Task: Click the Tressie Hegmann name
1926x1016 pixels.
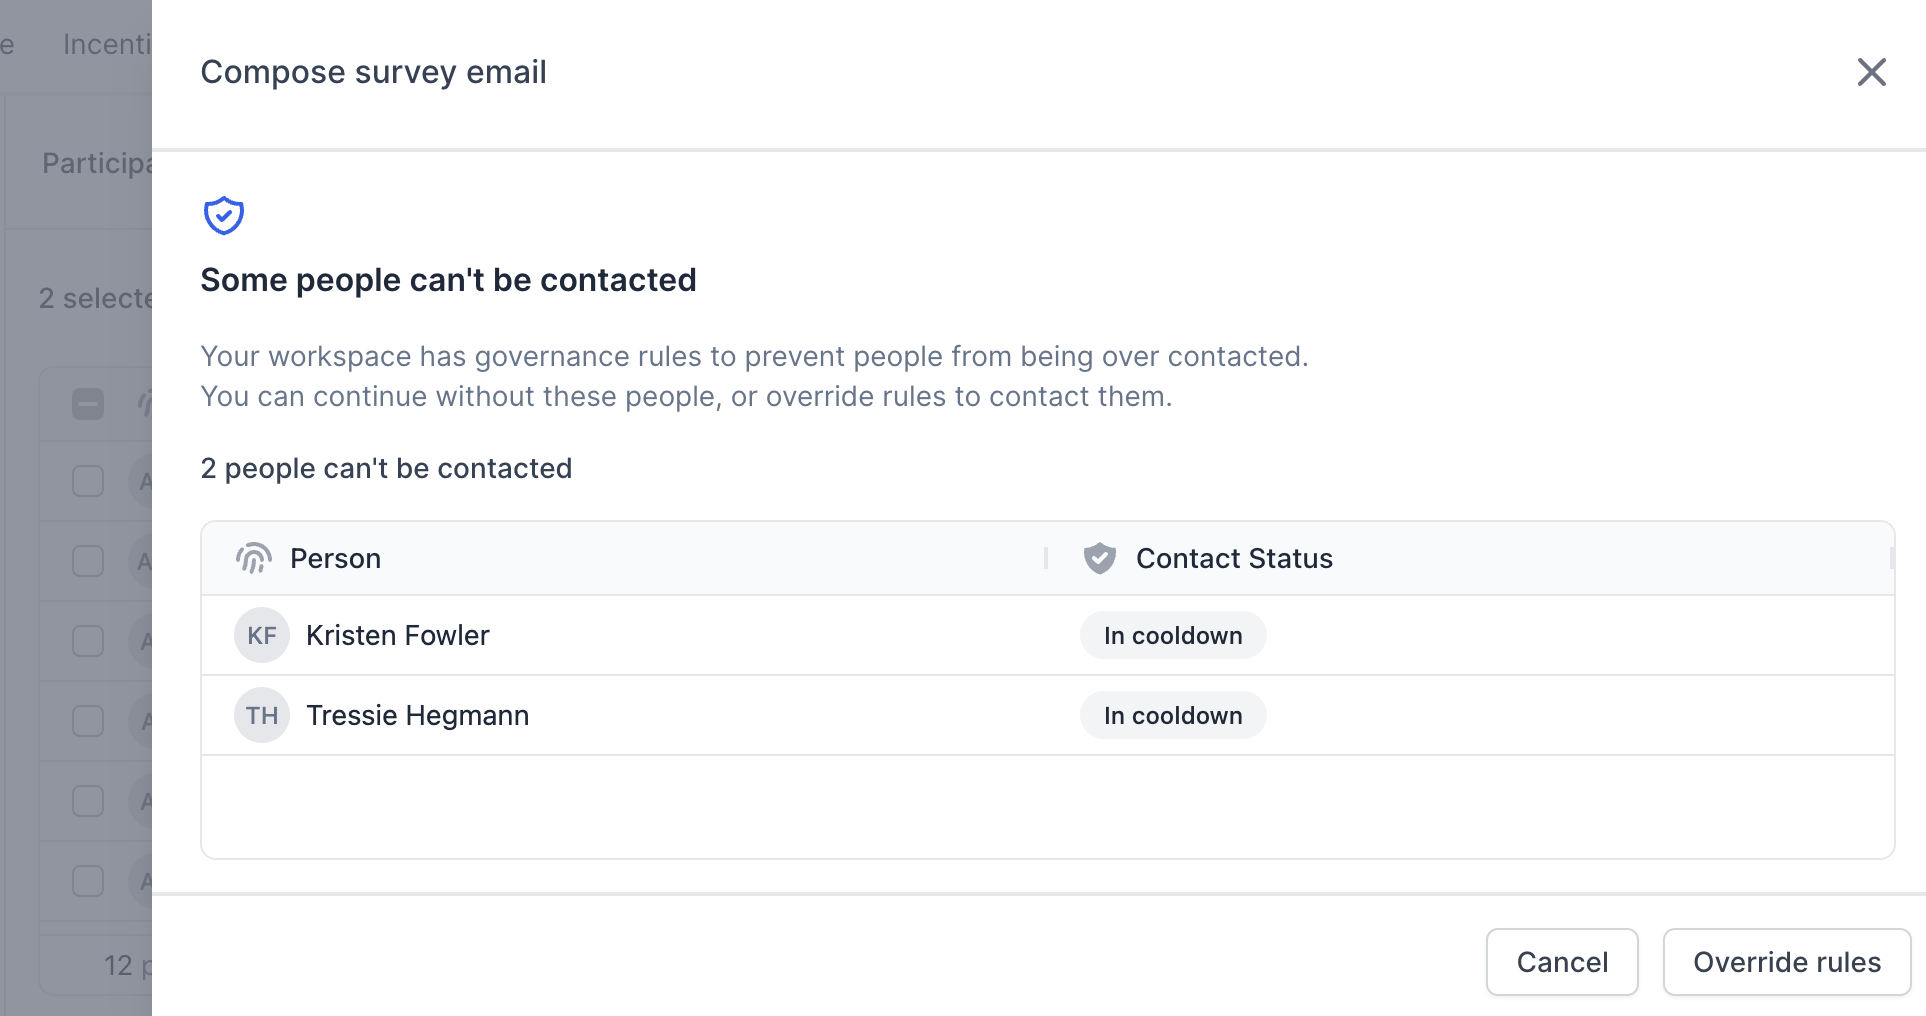Action: coord(417,715)
